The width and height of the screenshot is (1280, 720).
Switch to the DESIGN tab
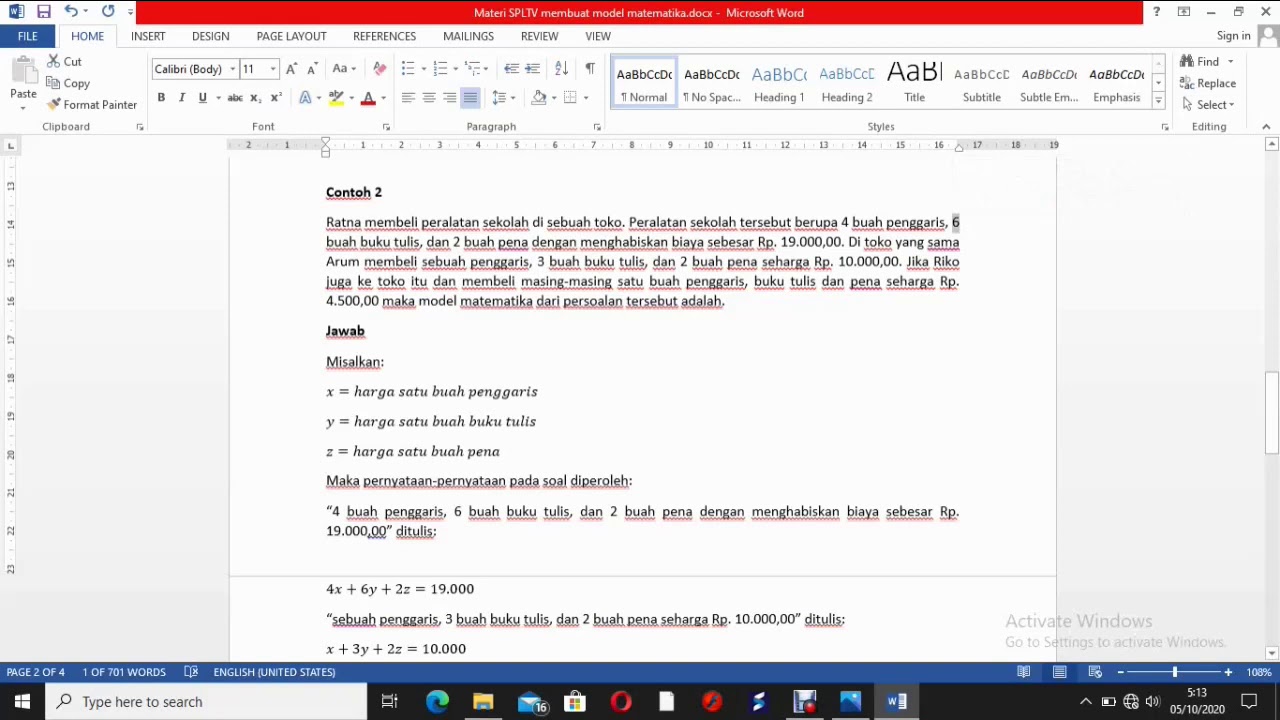pyautogui.click(x=210, y=36)
